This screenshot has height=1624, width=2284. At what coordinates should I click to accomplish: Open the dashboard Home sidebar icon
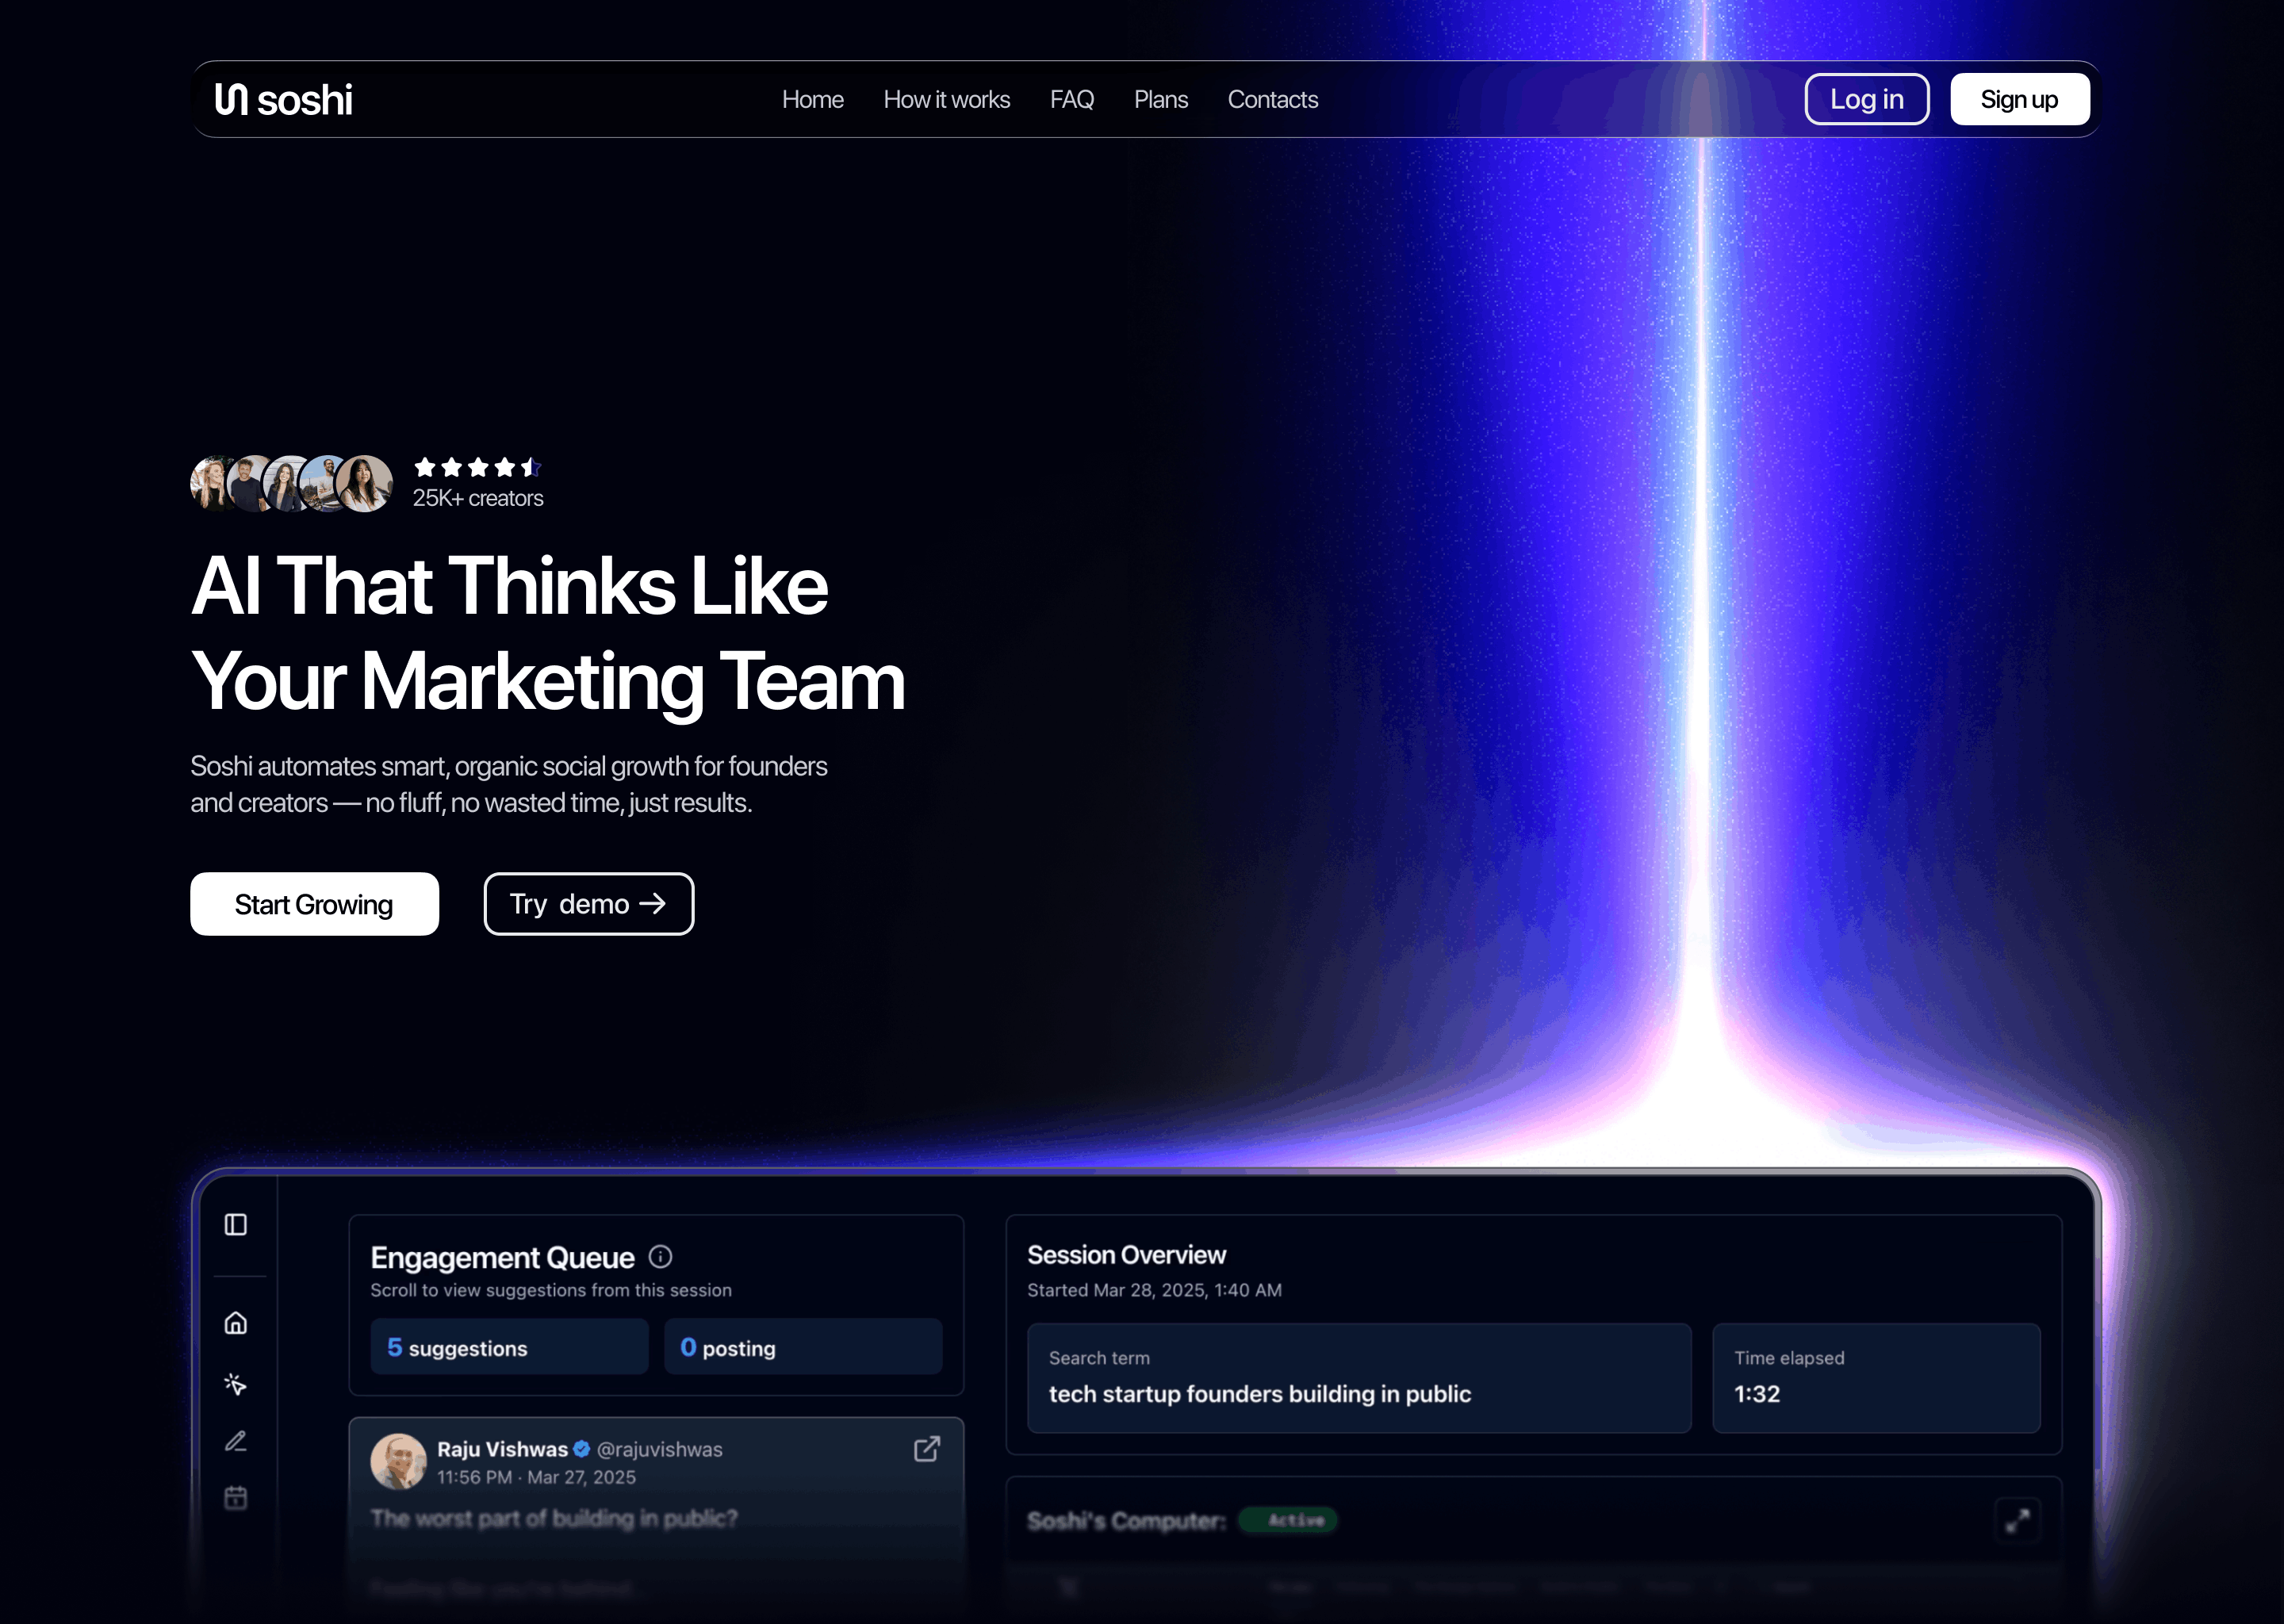235,1323
